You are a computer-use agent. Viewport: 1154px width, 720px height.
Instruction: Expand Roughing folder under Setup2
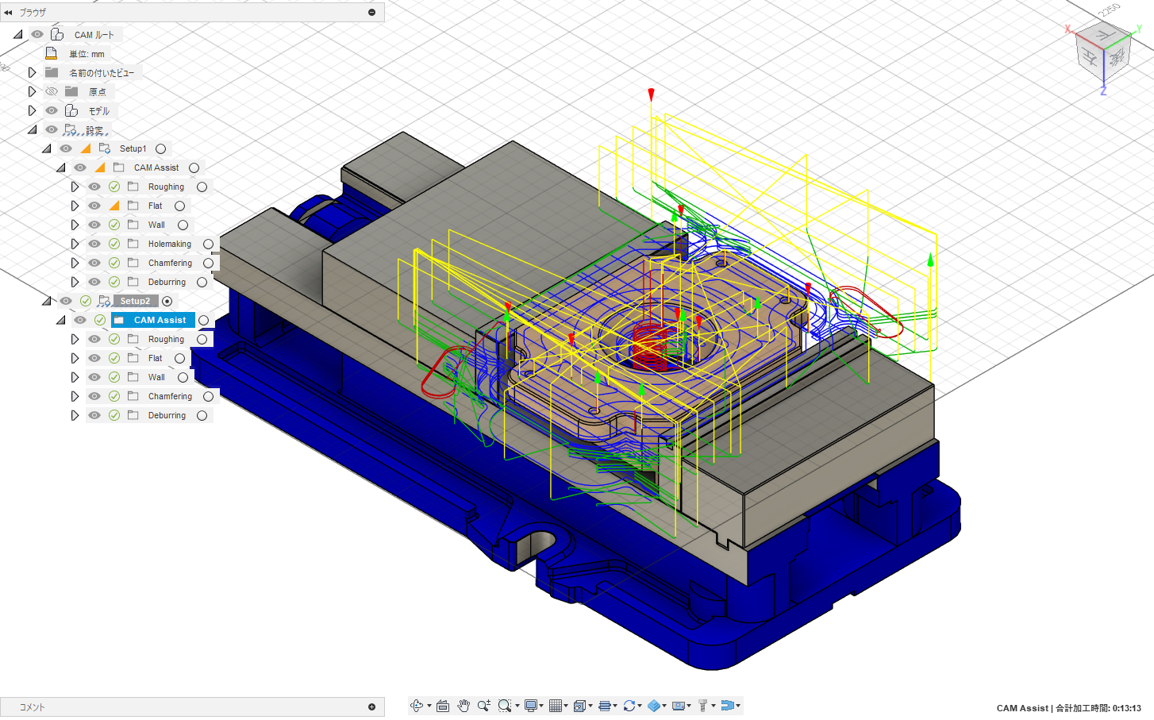pos(74,339)
